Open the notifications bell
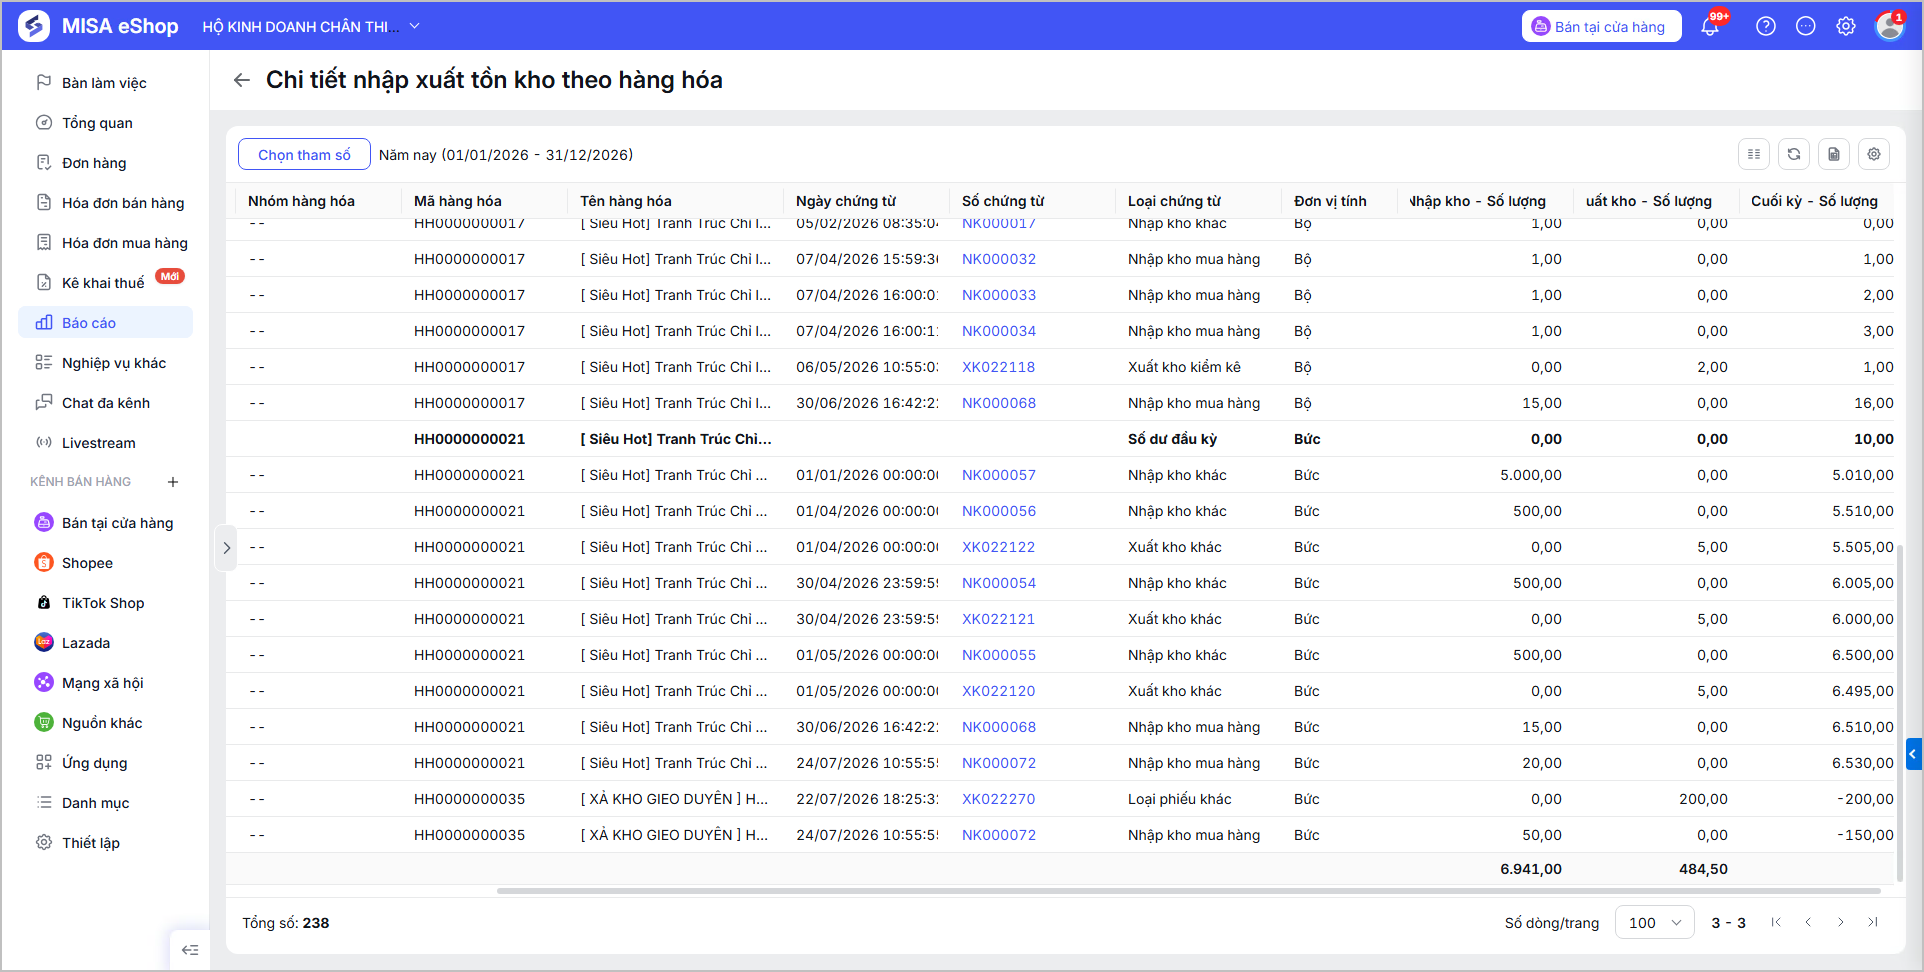This screenshot has height=972, width=1924. pyautogui.click(x=1710, y=26)
